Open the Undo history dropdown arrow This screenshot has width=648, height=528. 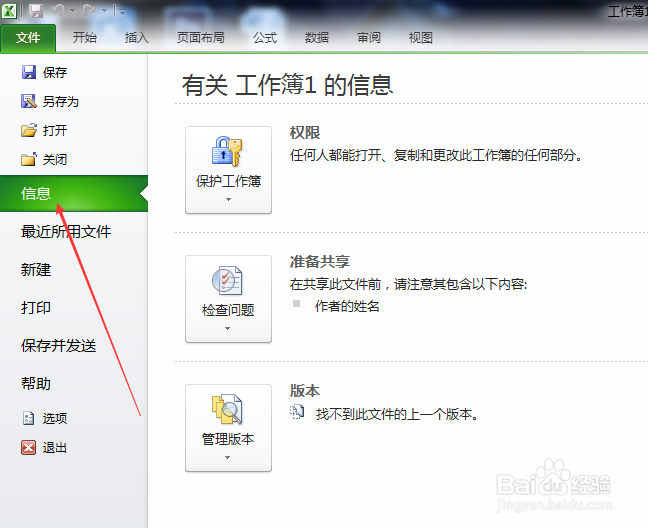coord(72,11)
